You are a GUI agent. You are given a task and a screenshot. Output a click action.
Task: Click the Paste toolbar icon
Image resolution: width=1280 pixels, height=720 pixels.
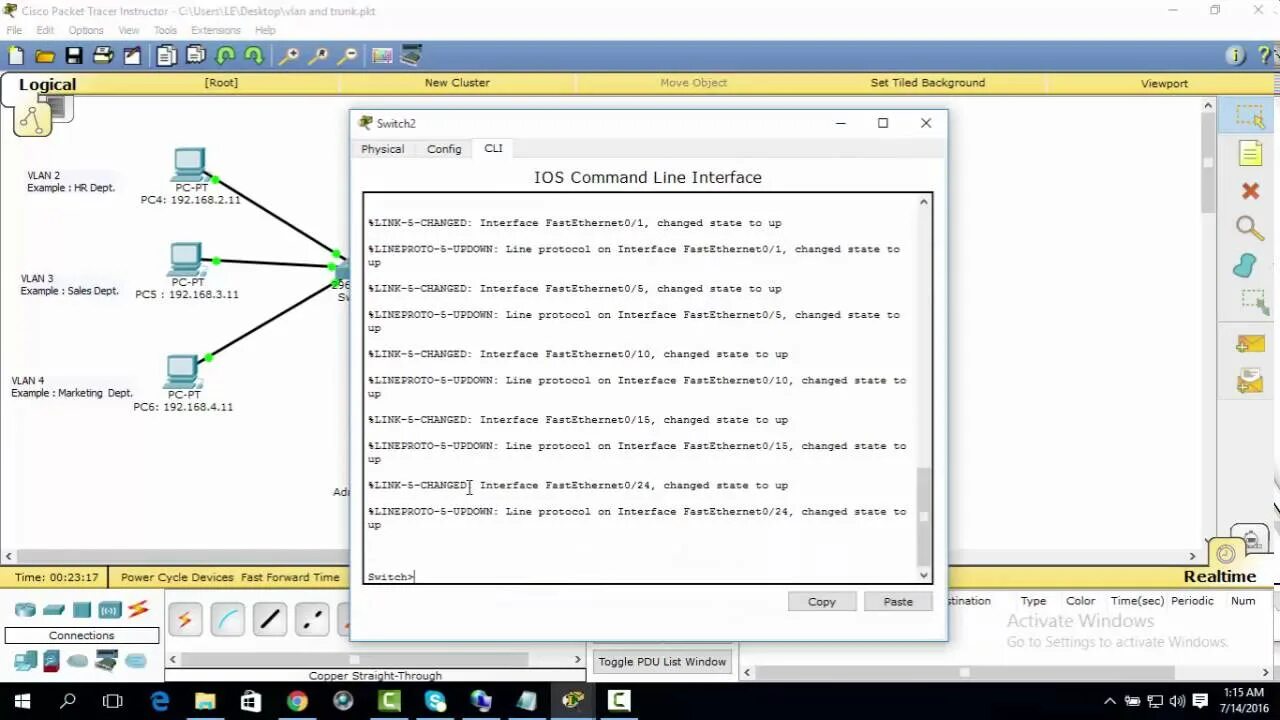coord(196,56)
